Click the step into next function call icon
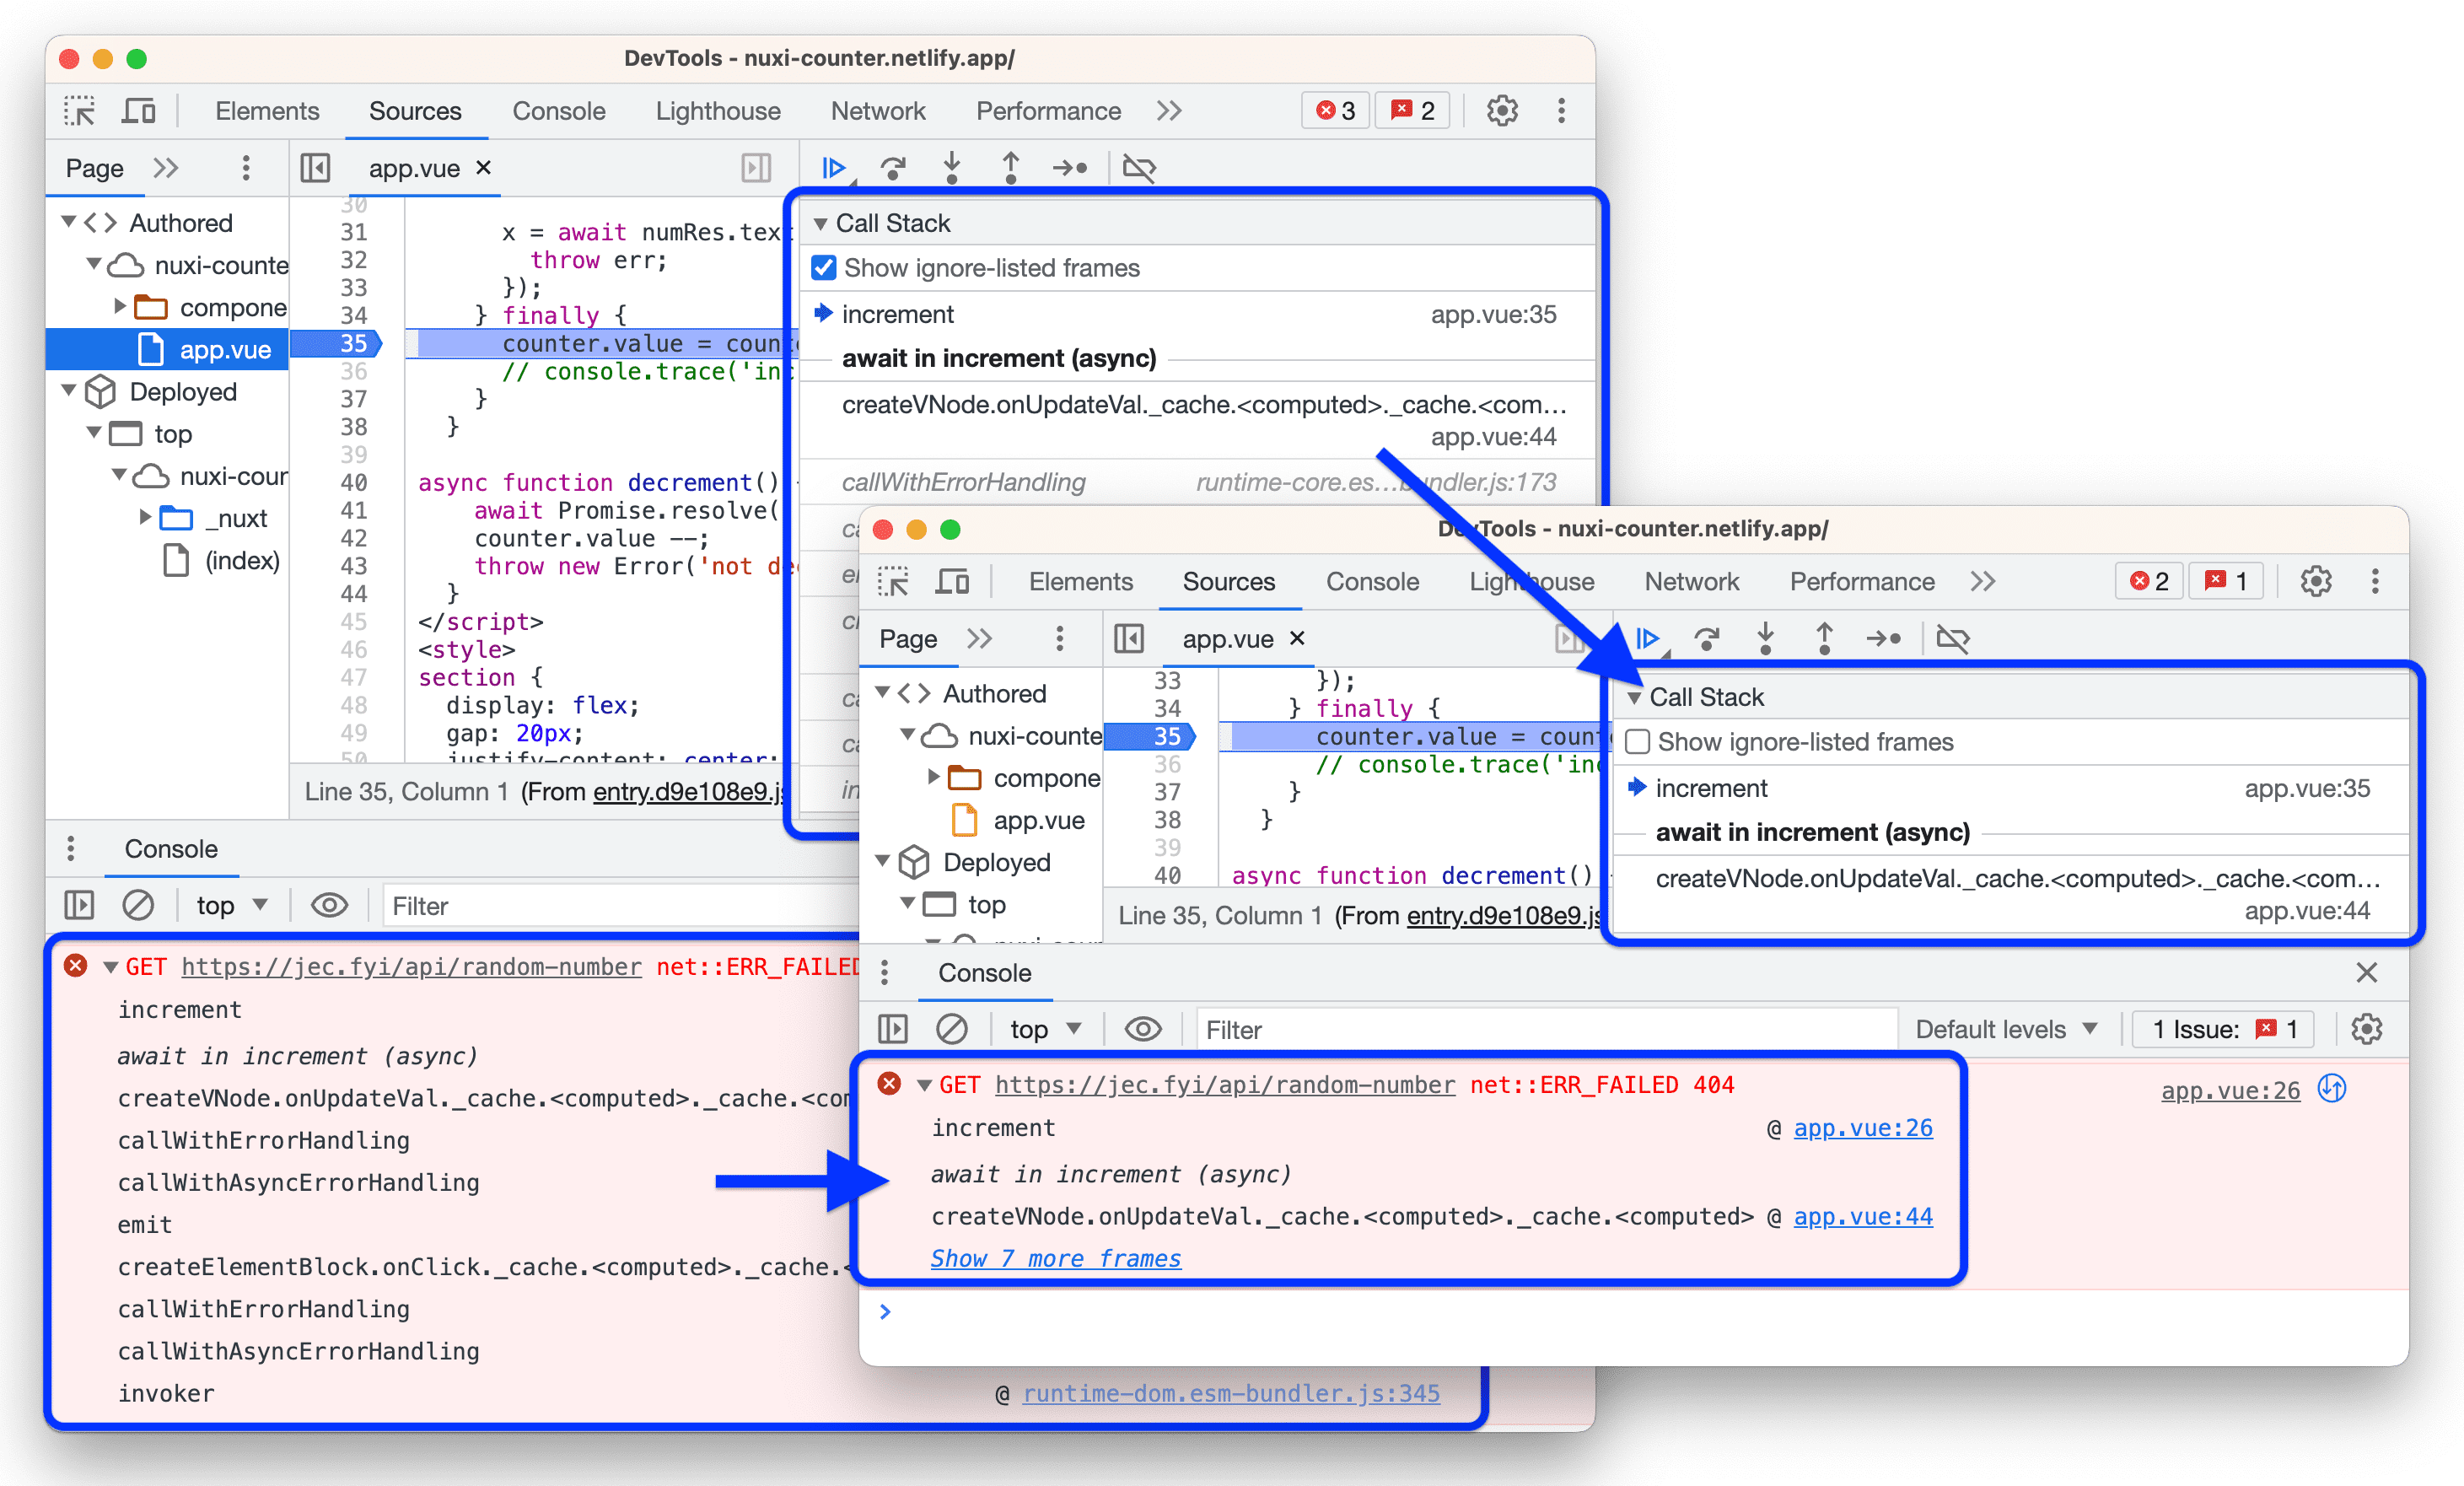The width and height of the screenshot is (2464, 1486). pos(959,165)
